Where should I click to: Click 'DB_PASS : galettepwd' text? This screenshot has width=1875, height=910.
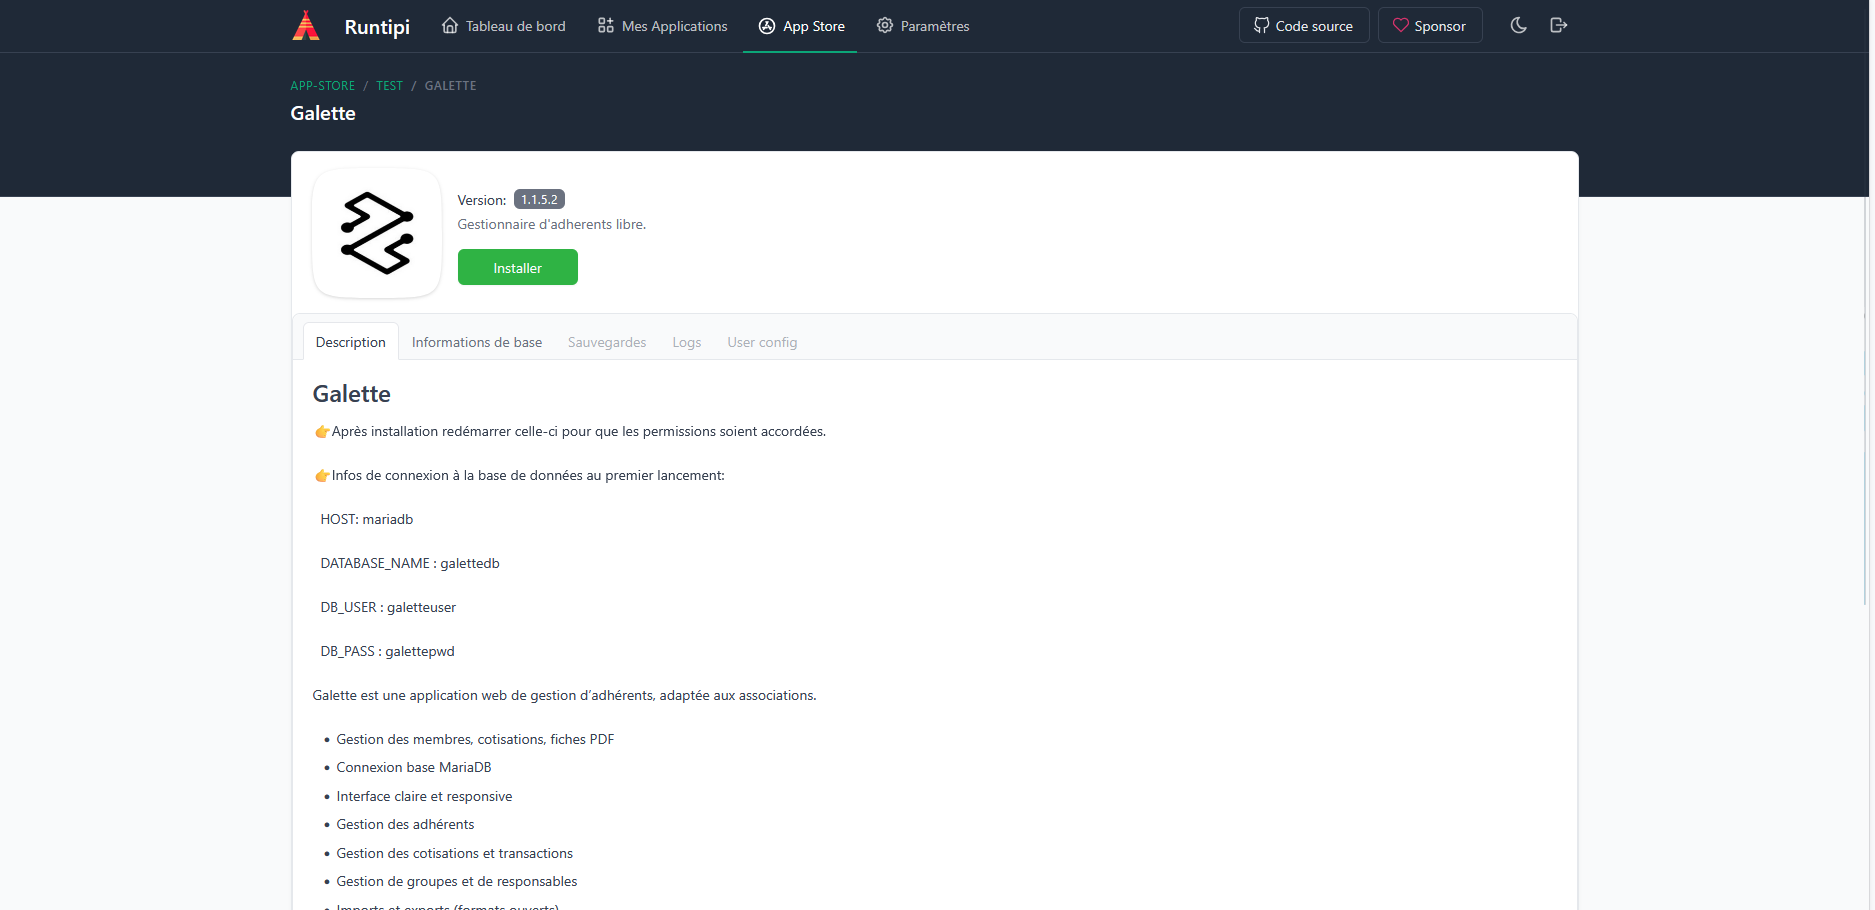click(x=387, y=651)
